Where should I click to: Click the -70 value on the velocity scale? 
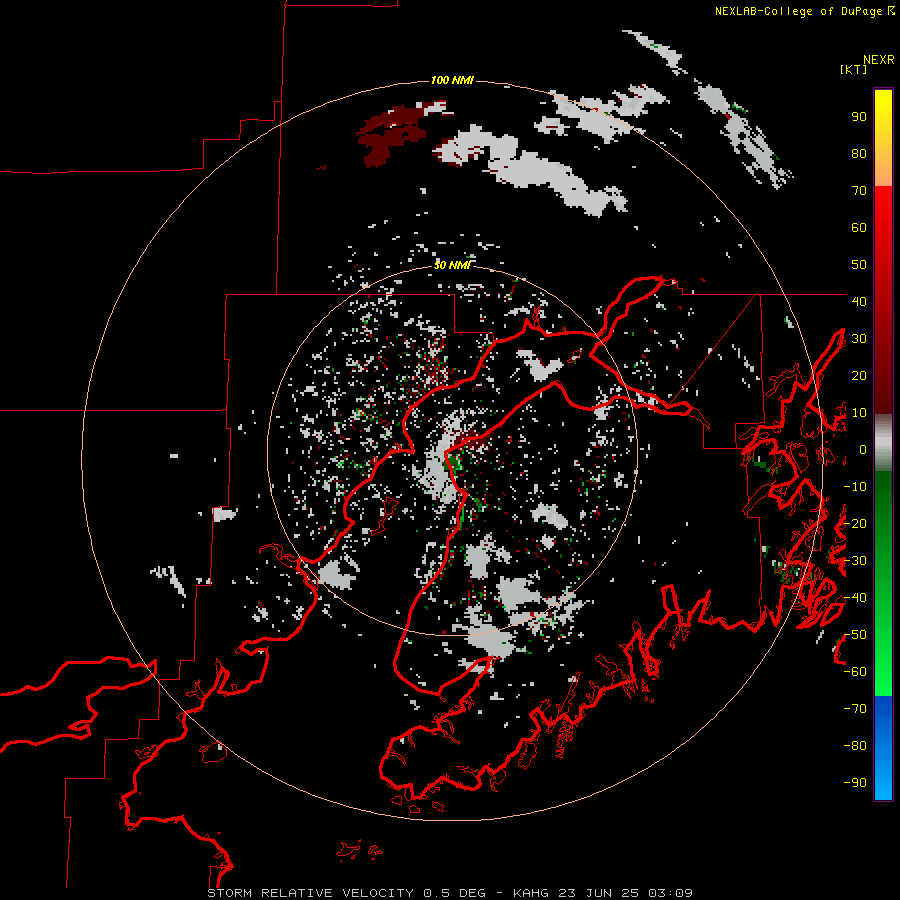click(855, 709)
